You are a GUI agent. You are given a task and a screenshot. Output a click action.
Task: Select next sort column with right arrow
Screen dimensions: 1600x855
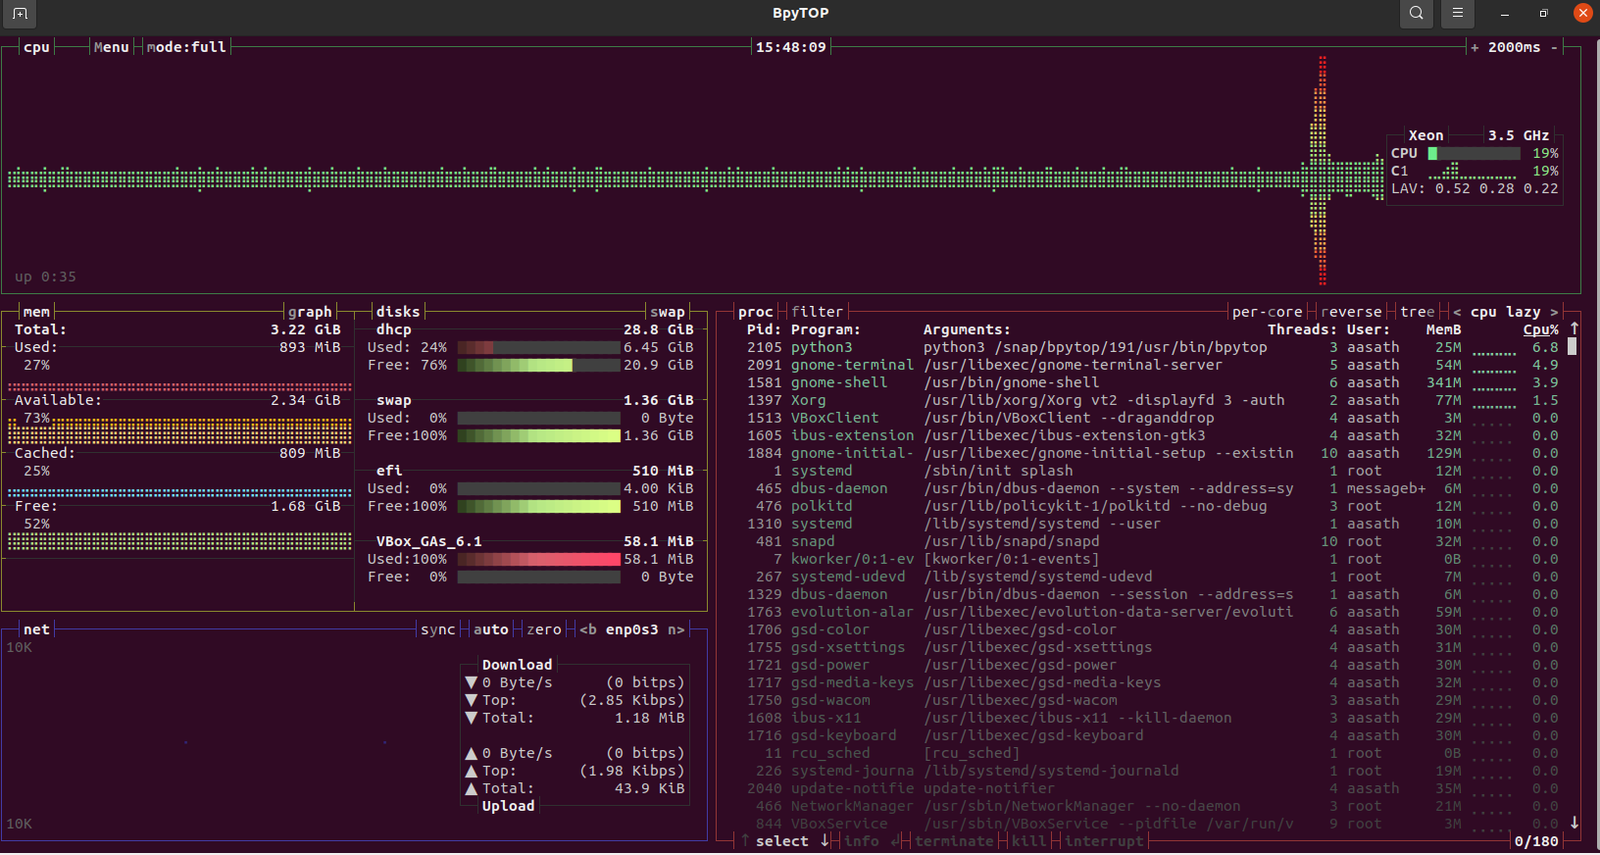pyautogui.click(x=1554, y=312)
